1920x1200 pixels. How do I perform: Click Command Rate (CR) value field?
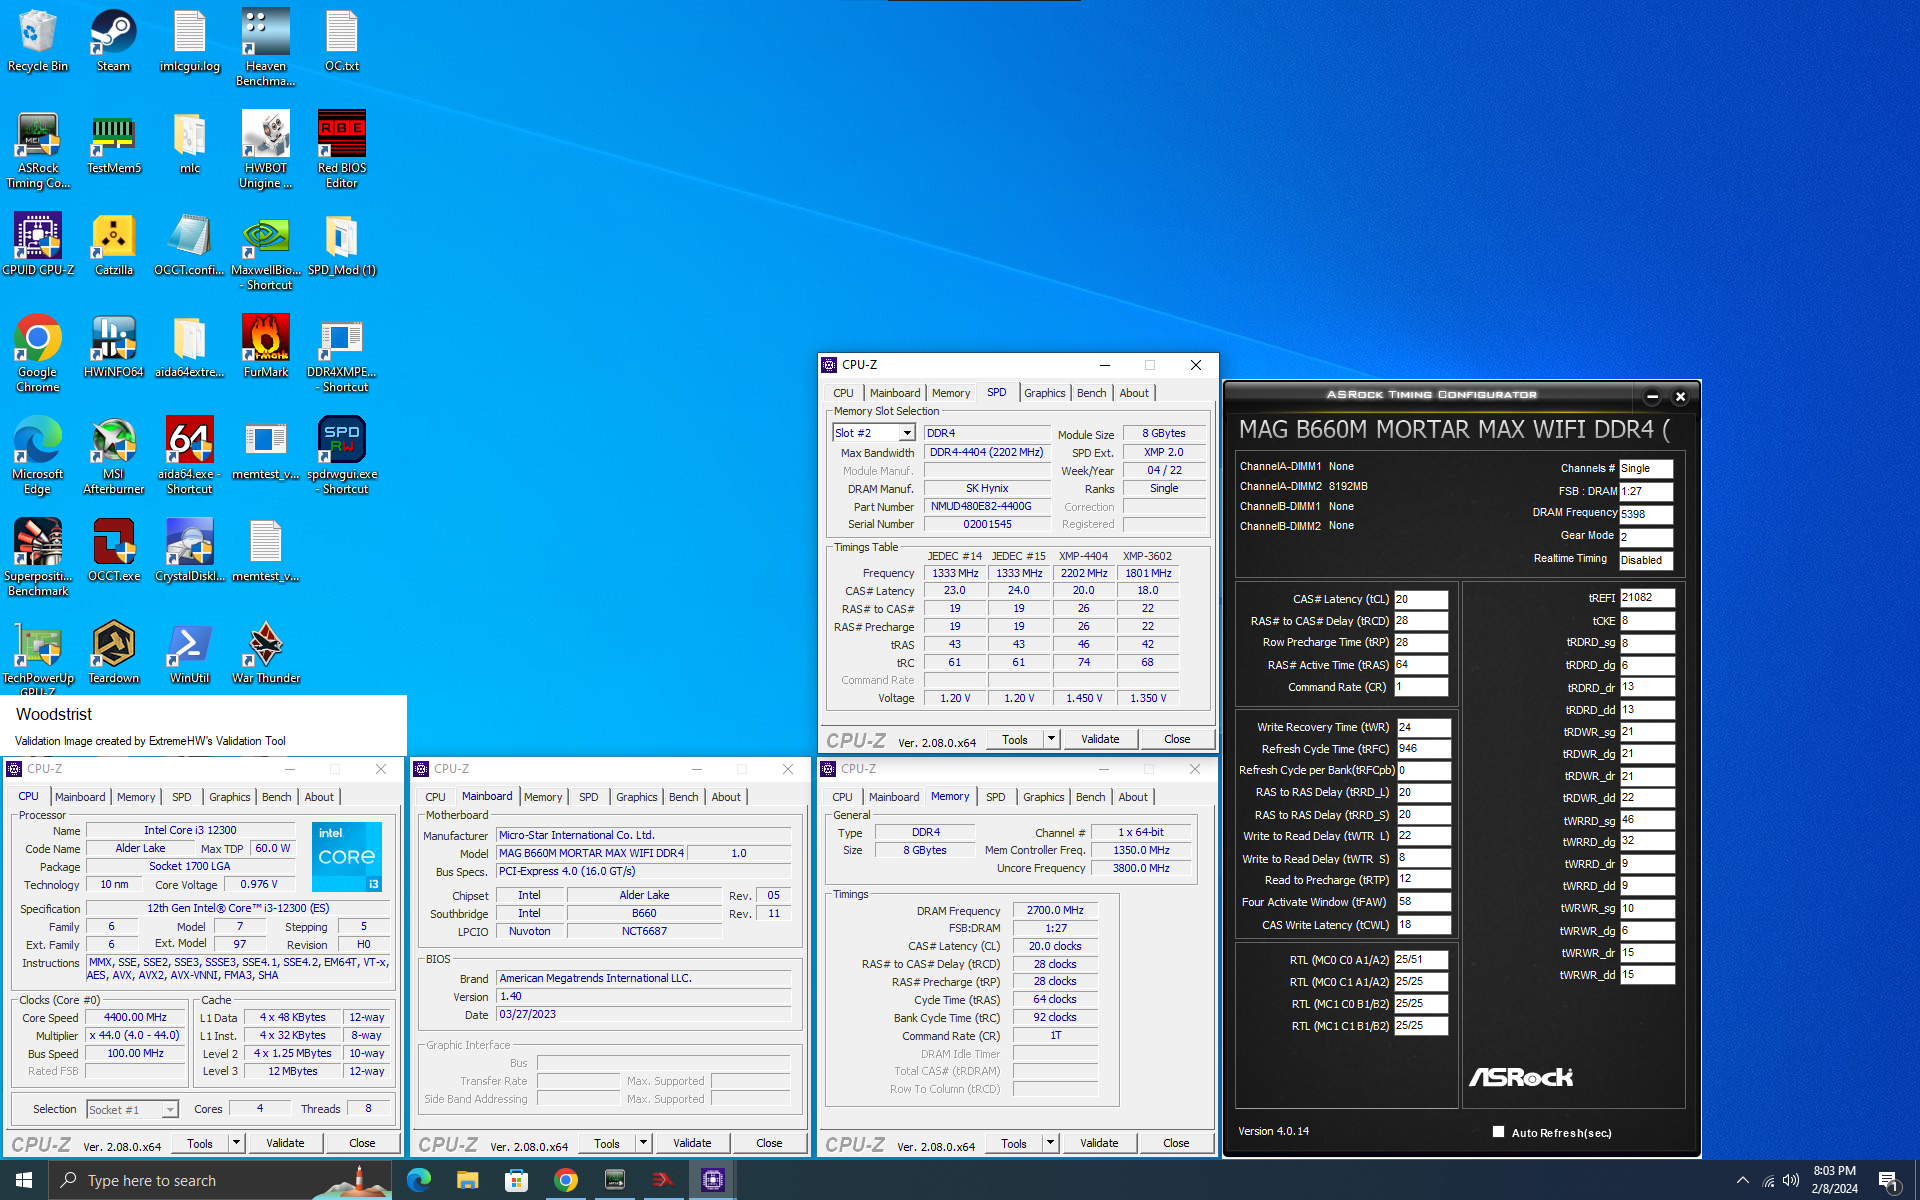1421,687
